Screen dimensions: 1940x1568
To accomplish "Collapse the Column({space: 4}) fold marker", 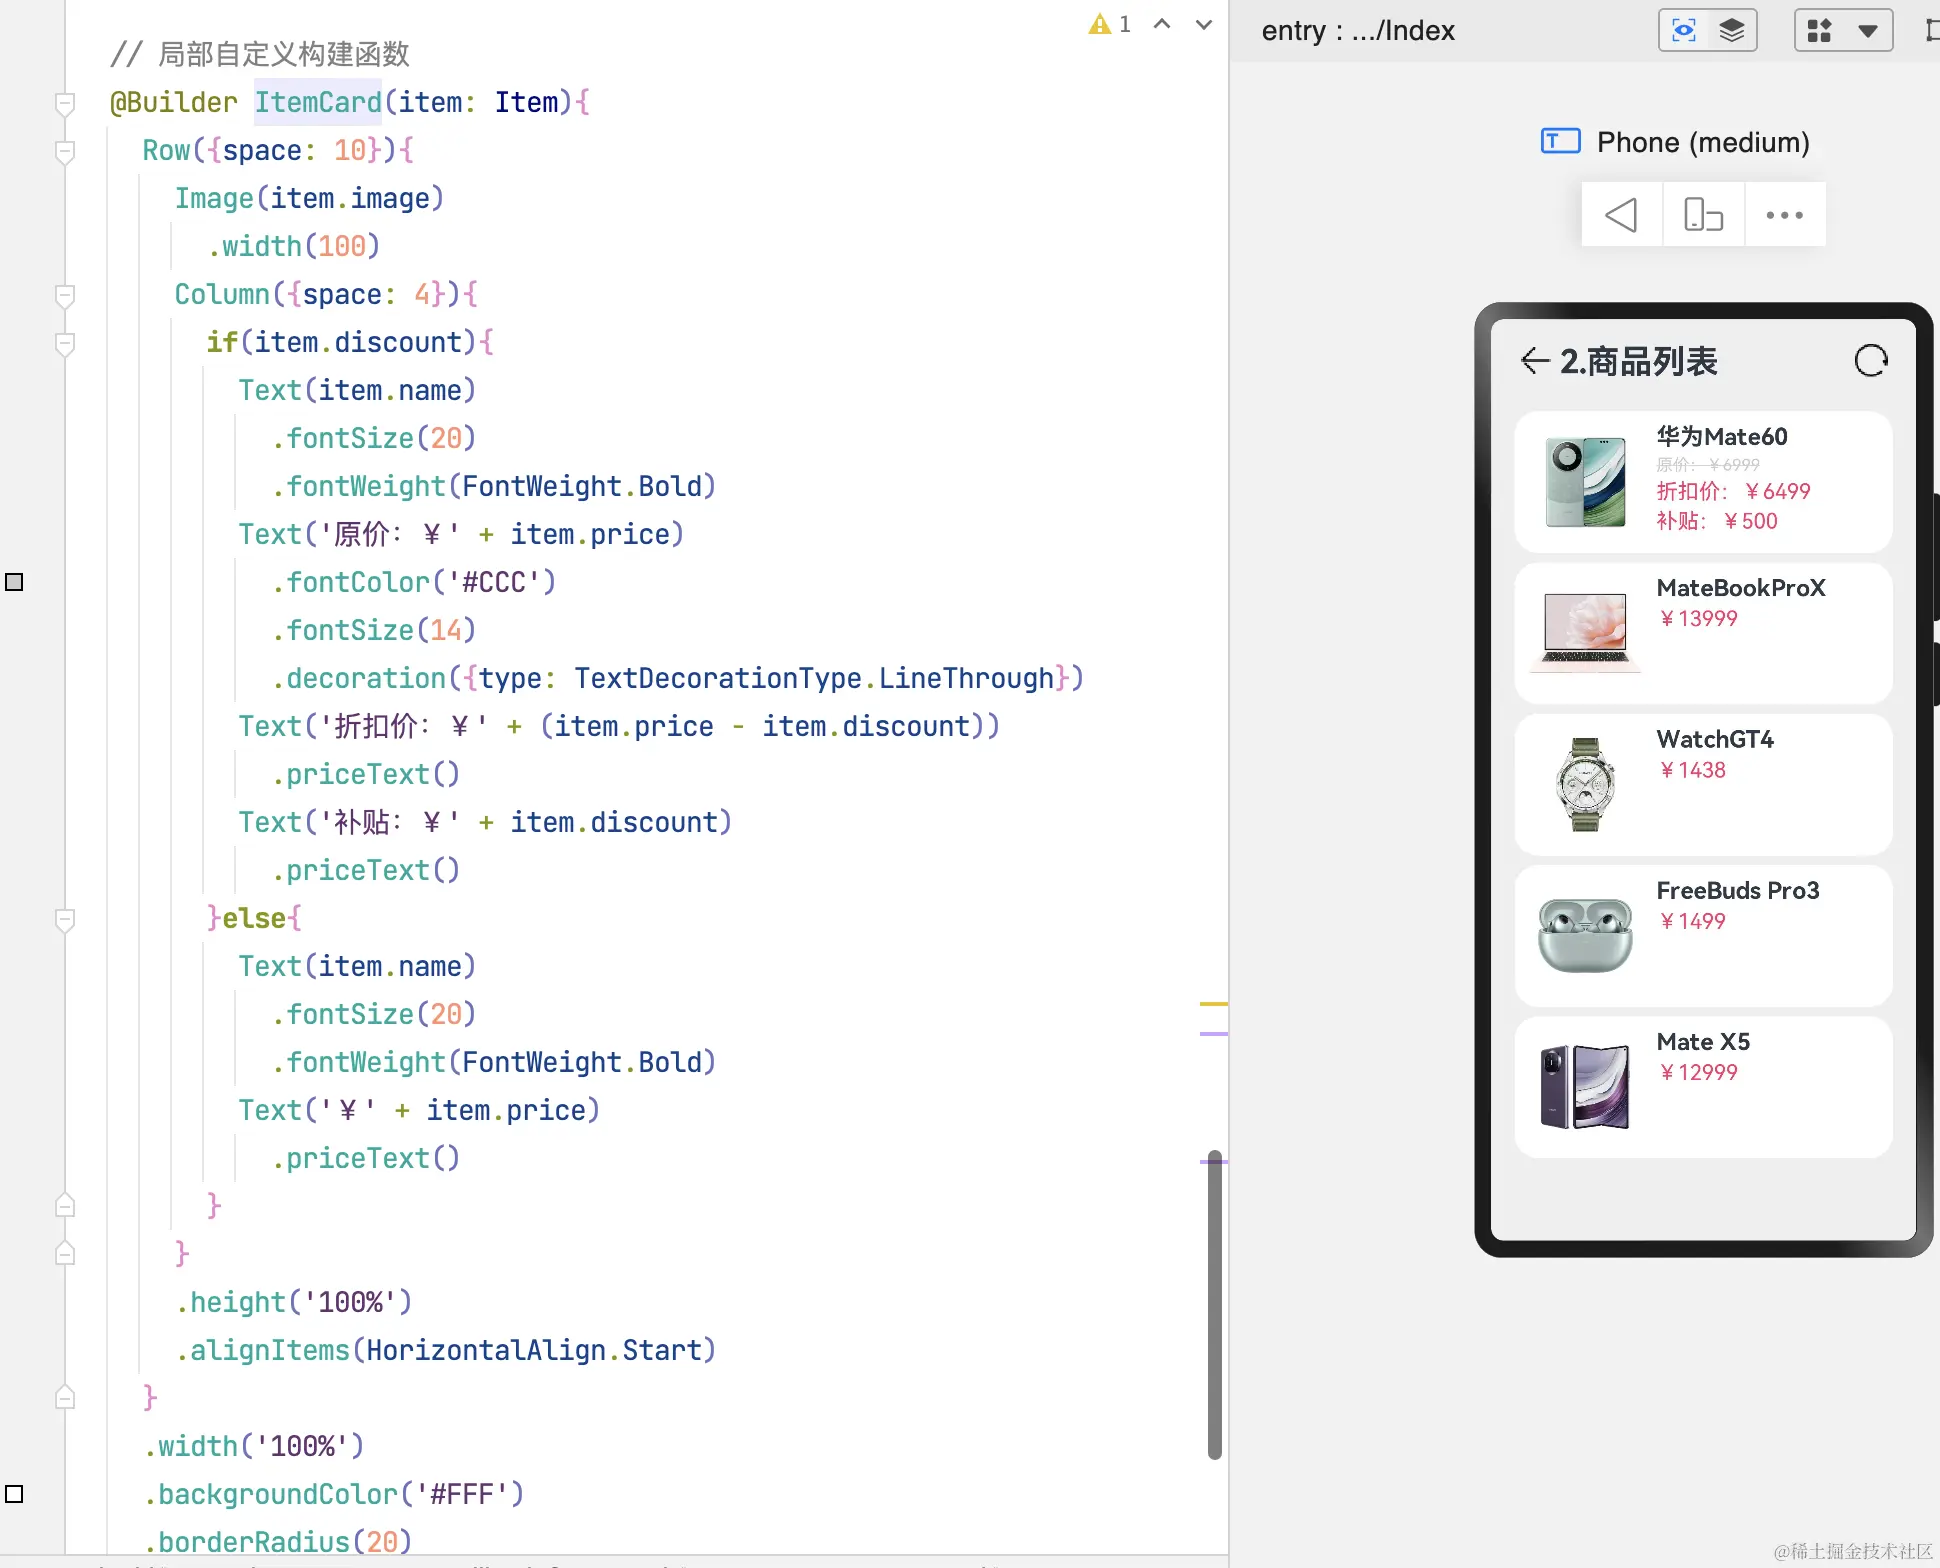I will pos(65,295).
